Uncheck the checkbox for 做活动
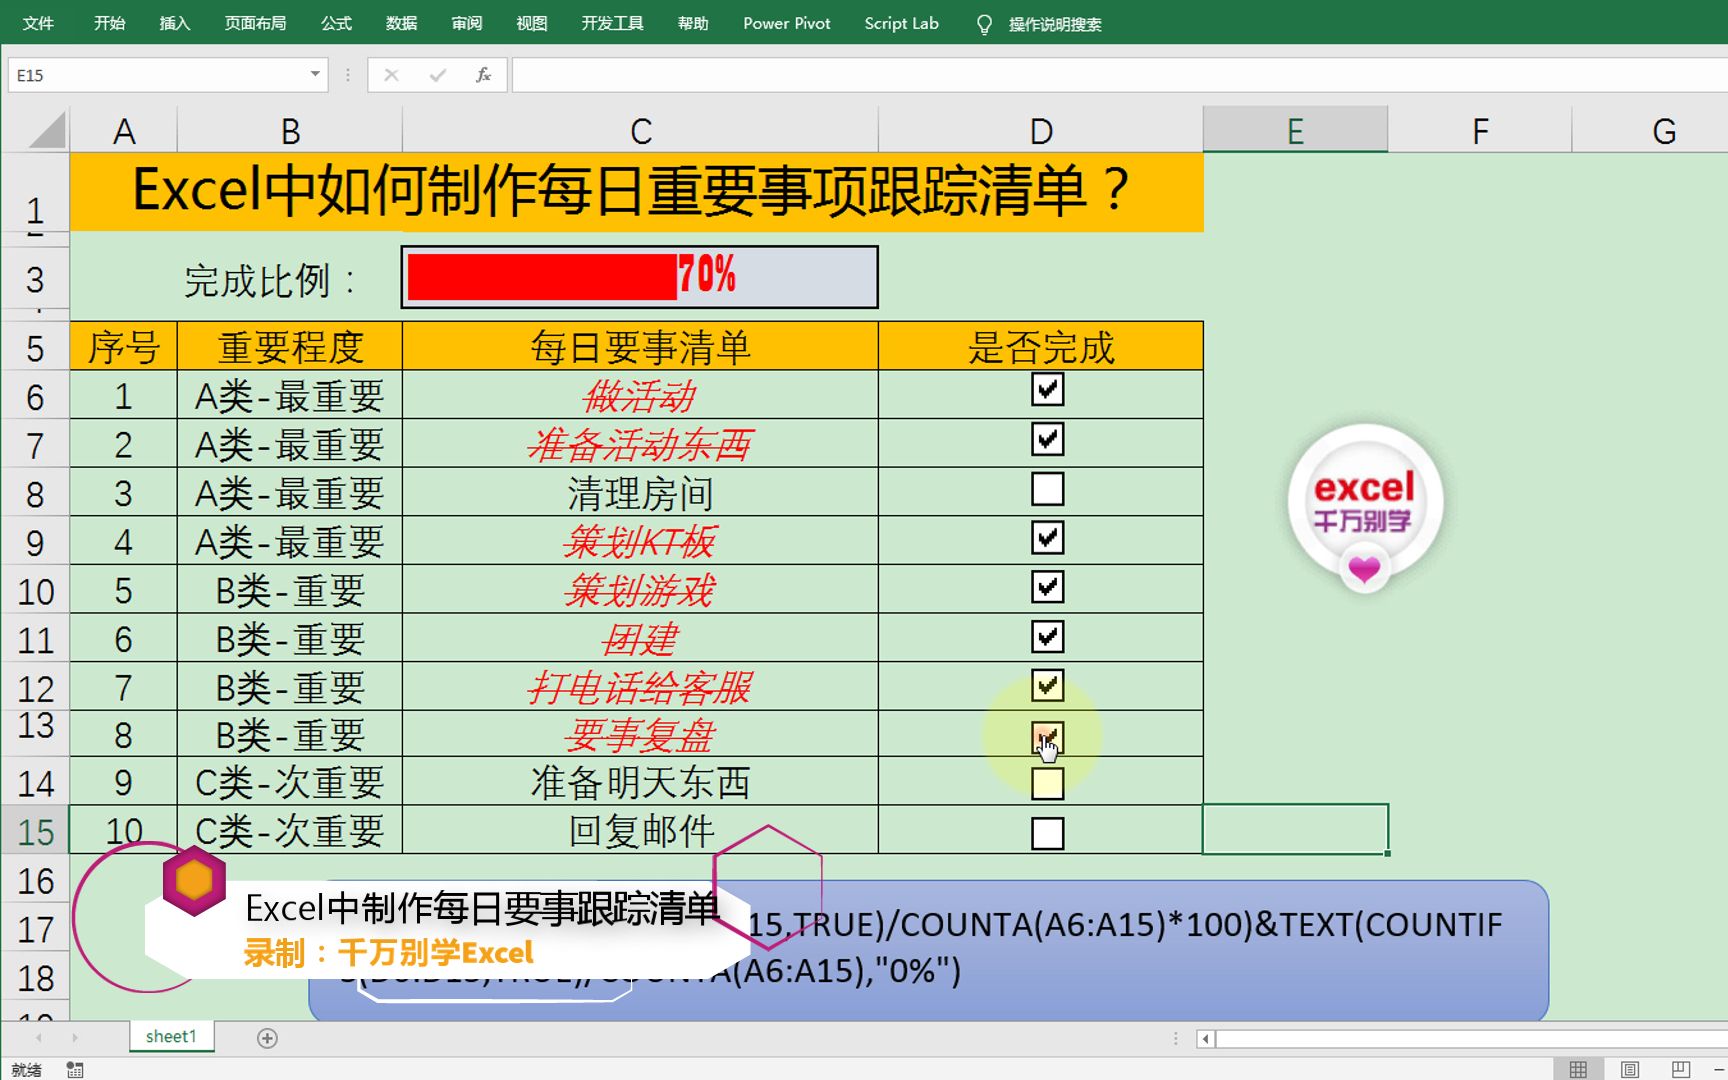This screenshot has height=1080, width=1728. pyautogui.click(x=1045, y=391)
